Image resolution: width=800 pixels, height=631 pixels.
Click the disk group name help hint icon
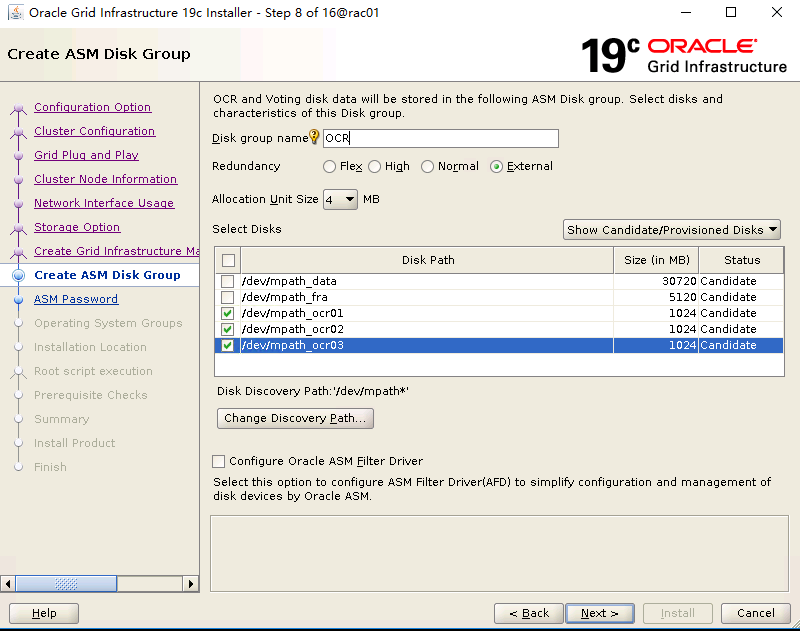pyautogui.click(x=314, y=137)
